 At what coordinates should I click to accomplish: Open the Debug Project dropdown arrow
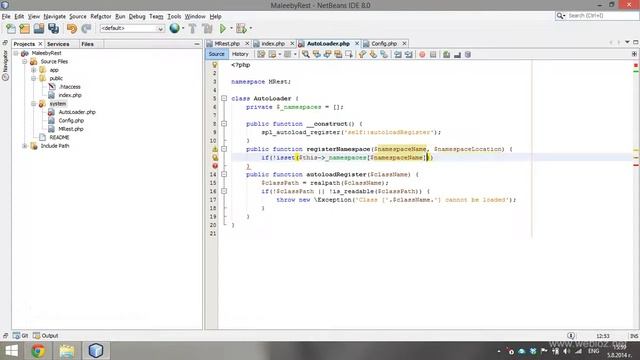point(251,29)
